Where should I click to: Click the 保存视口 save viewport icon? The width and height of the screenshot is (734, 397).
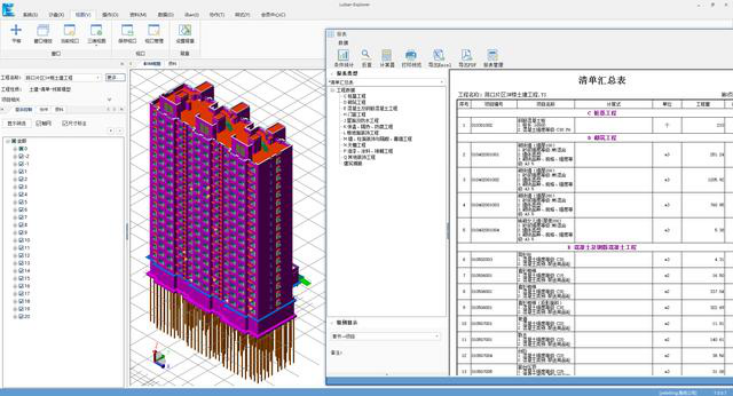tap(127, 30)
